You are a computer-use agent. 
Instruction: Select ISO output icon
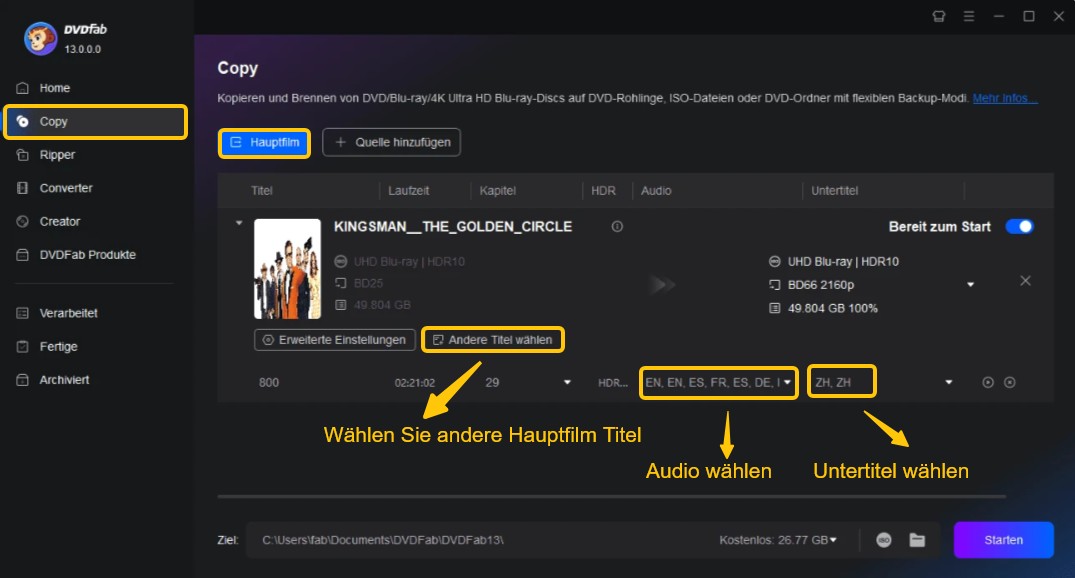tap(884, 540)
